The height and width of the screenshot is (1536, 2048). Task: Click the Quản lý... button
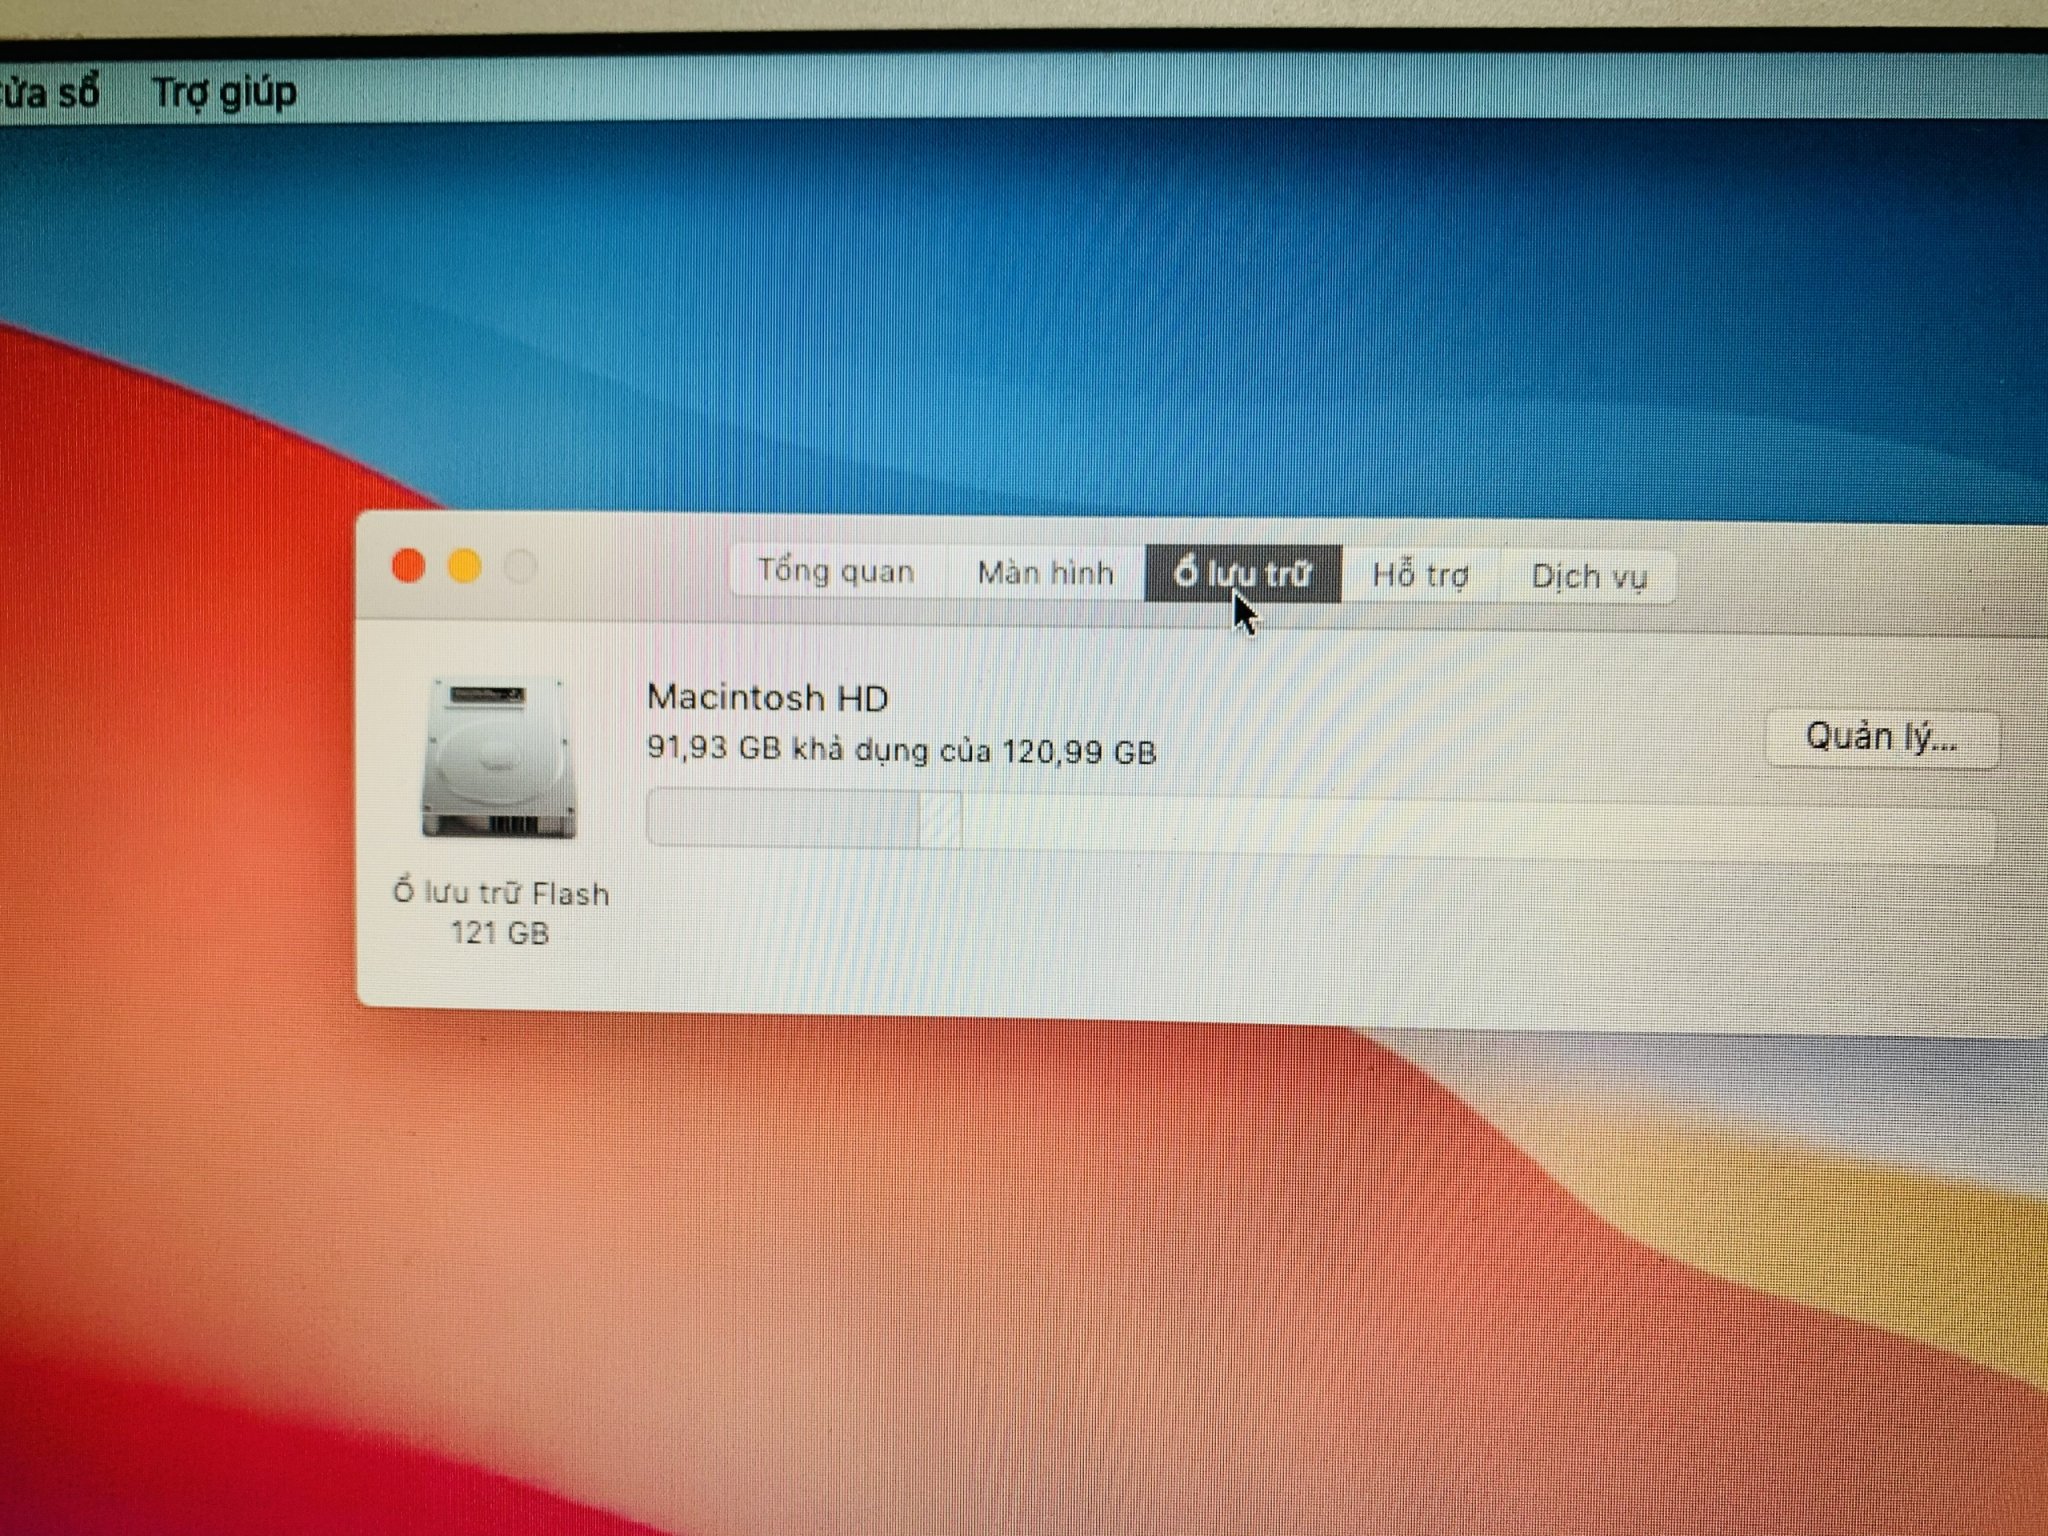[1882, 738]
